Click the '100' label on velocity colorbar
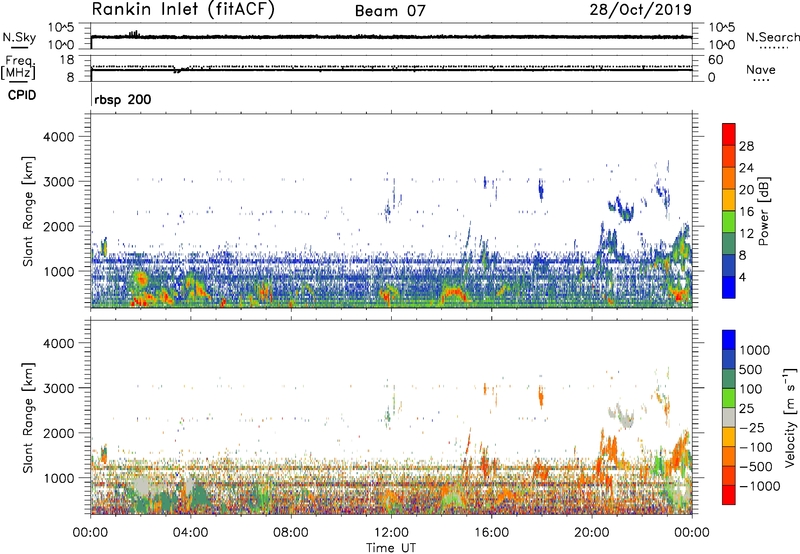Screen dimensions: 800x554 [751, 389]
